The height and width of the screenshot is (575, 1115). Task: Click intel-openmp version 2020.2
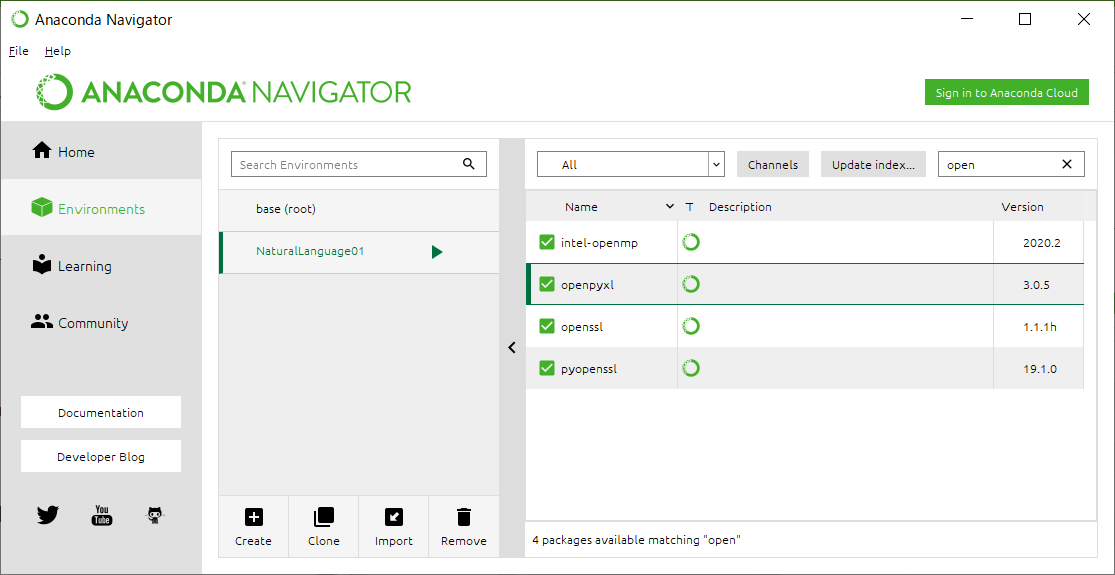pos(1041,243)
